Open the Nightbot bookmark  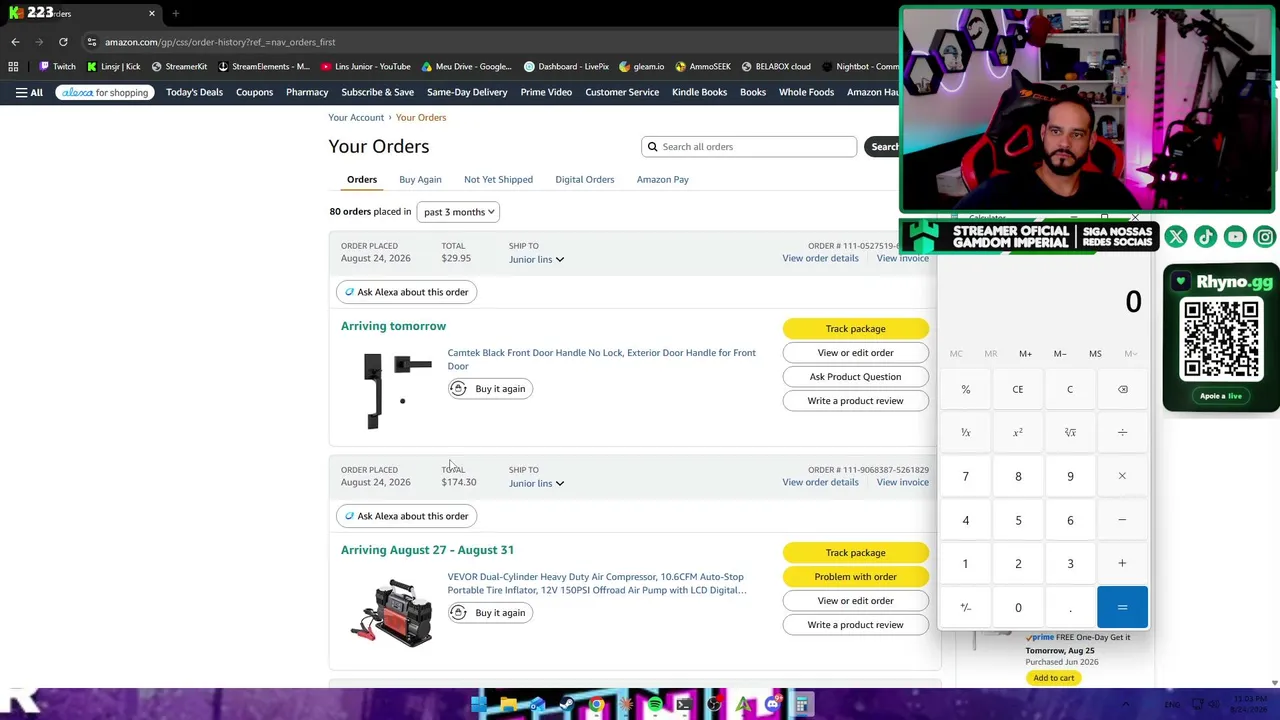coord(860,67)
